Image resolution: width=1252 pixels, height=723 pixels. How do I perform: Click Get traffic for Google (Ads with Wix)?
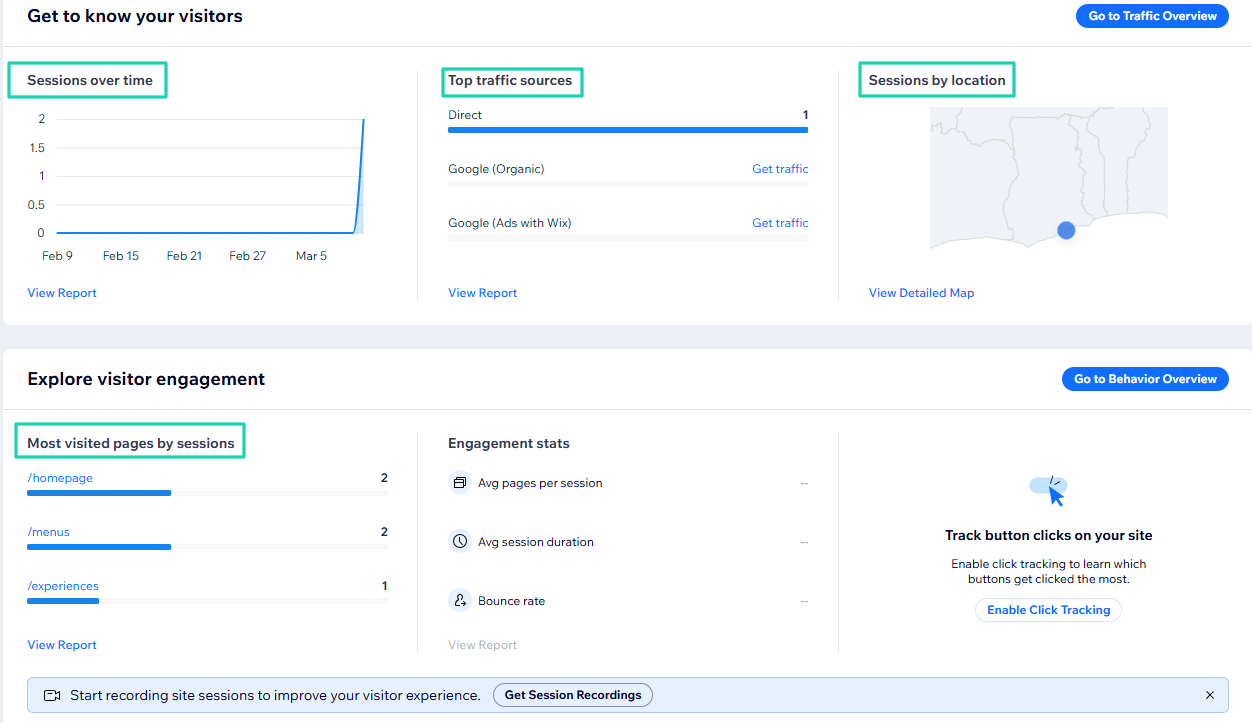(x=780, y=223)
